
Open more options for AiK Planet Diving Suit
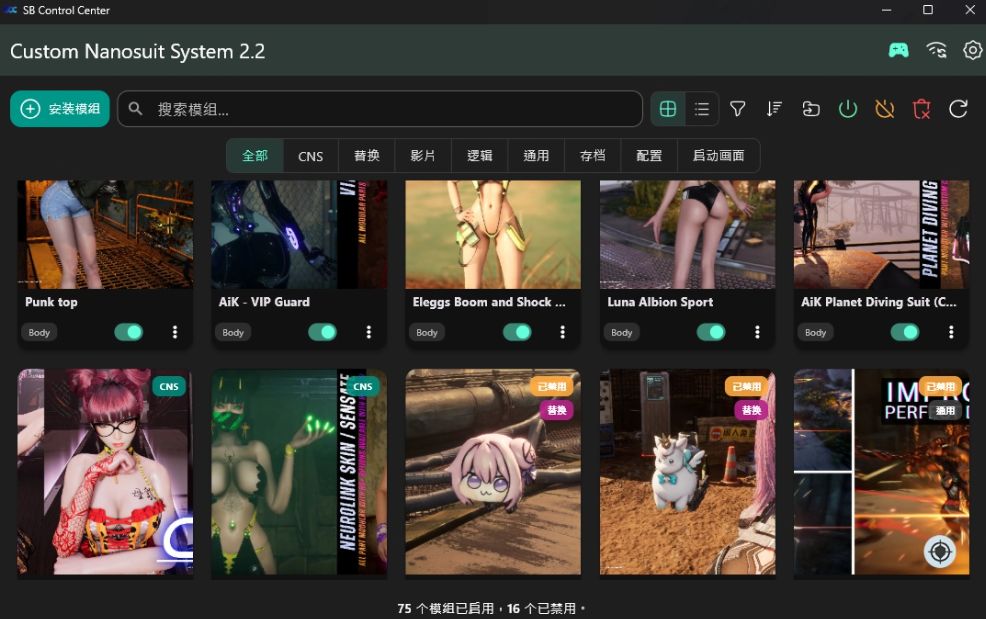click(951, 332)
